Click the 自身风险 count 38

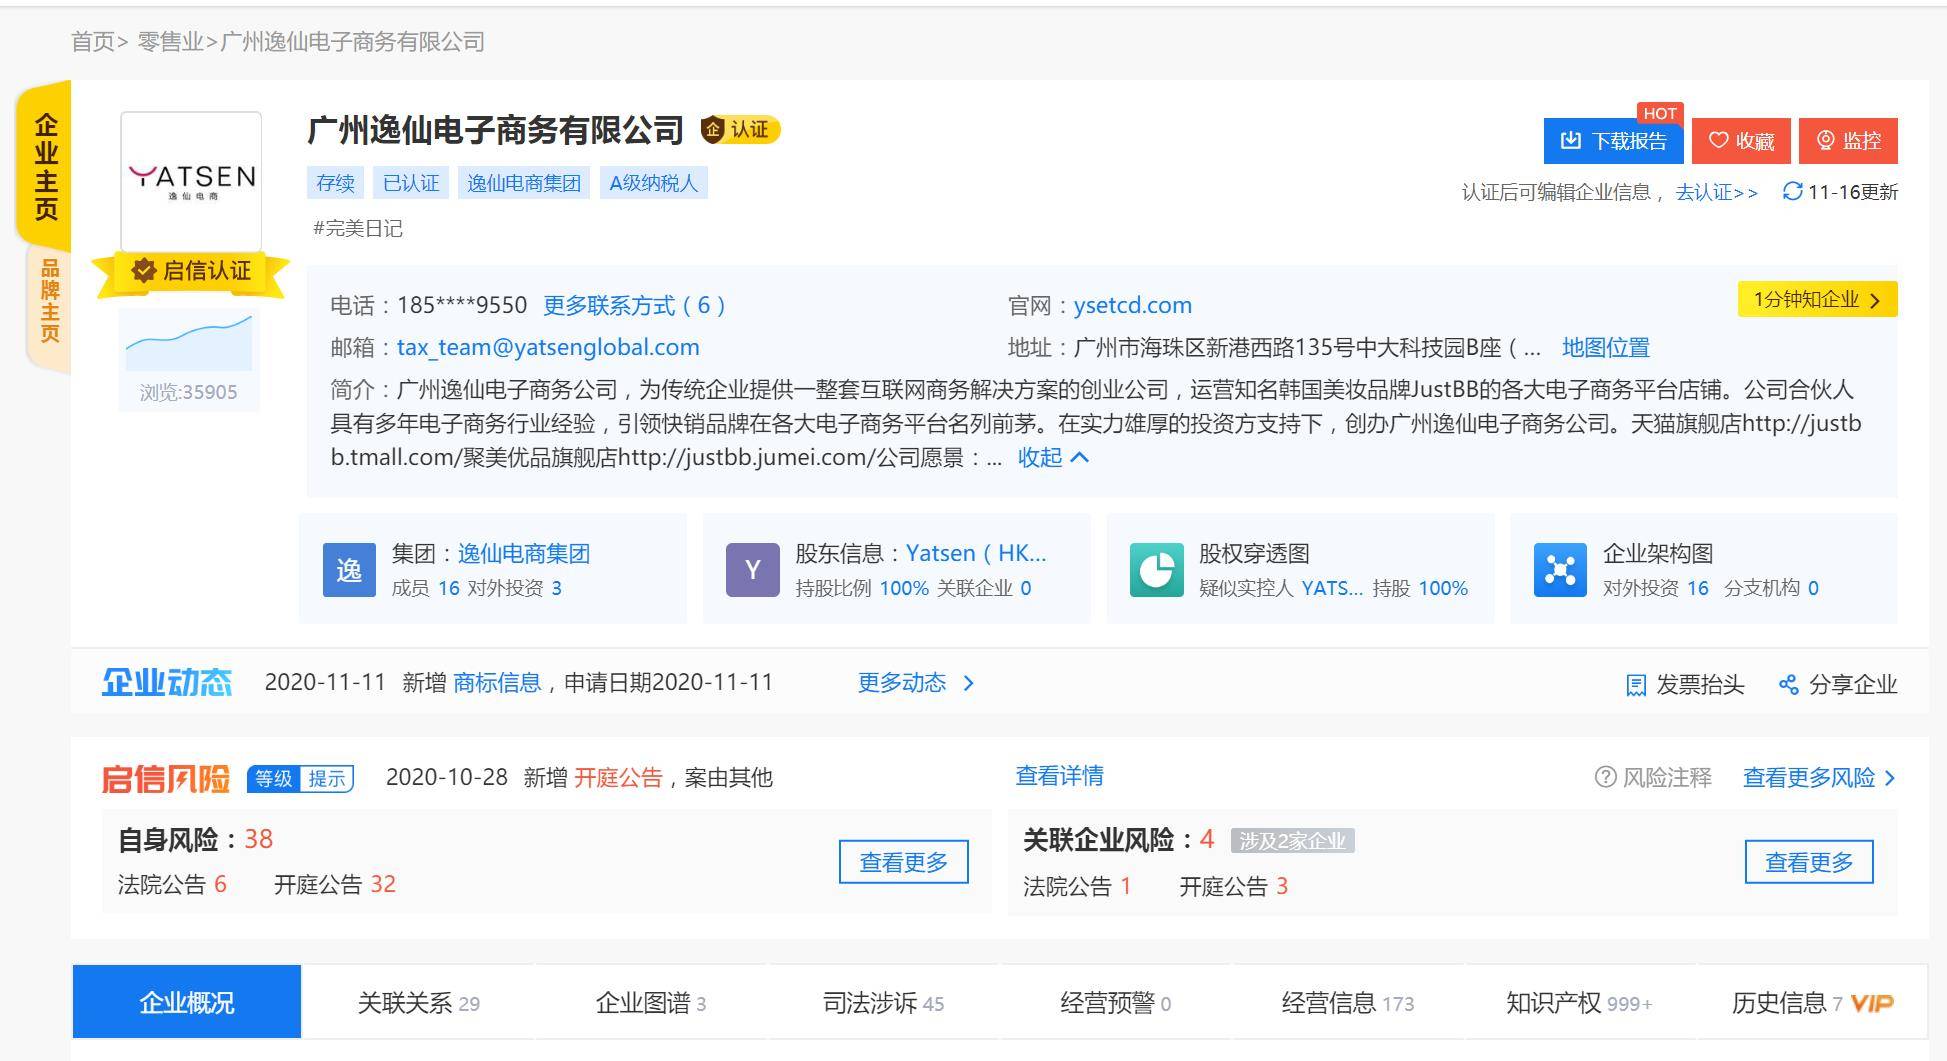click(258, 839)
